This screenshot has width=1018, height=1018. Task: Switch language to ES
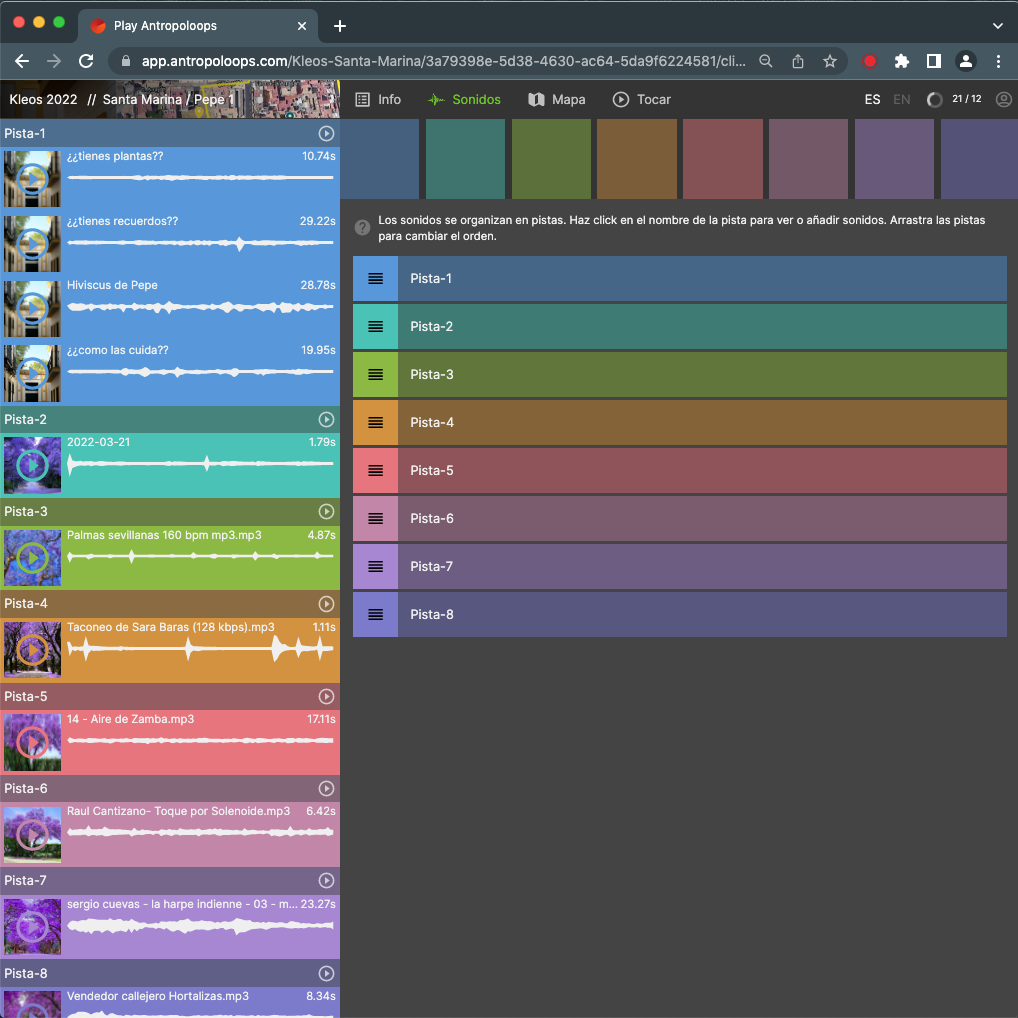tap(872, 100)
